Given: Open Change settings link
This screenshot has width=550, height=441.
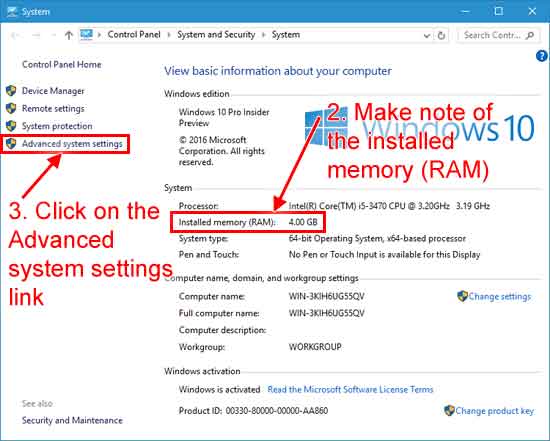Looking at the screenshot, I should tap(499, 296).
